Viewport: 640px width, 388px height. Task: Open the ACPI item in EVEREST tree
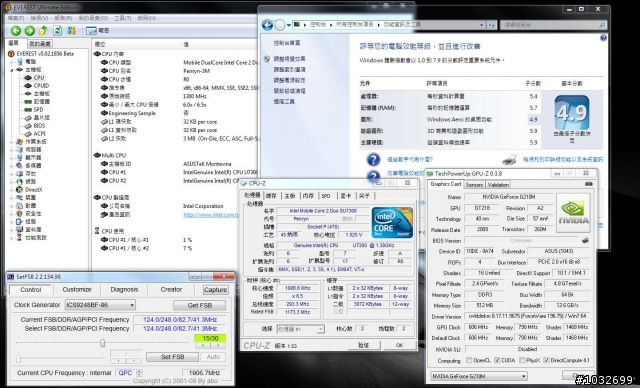(39, 133)
